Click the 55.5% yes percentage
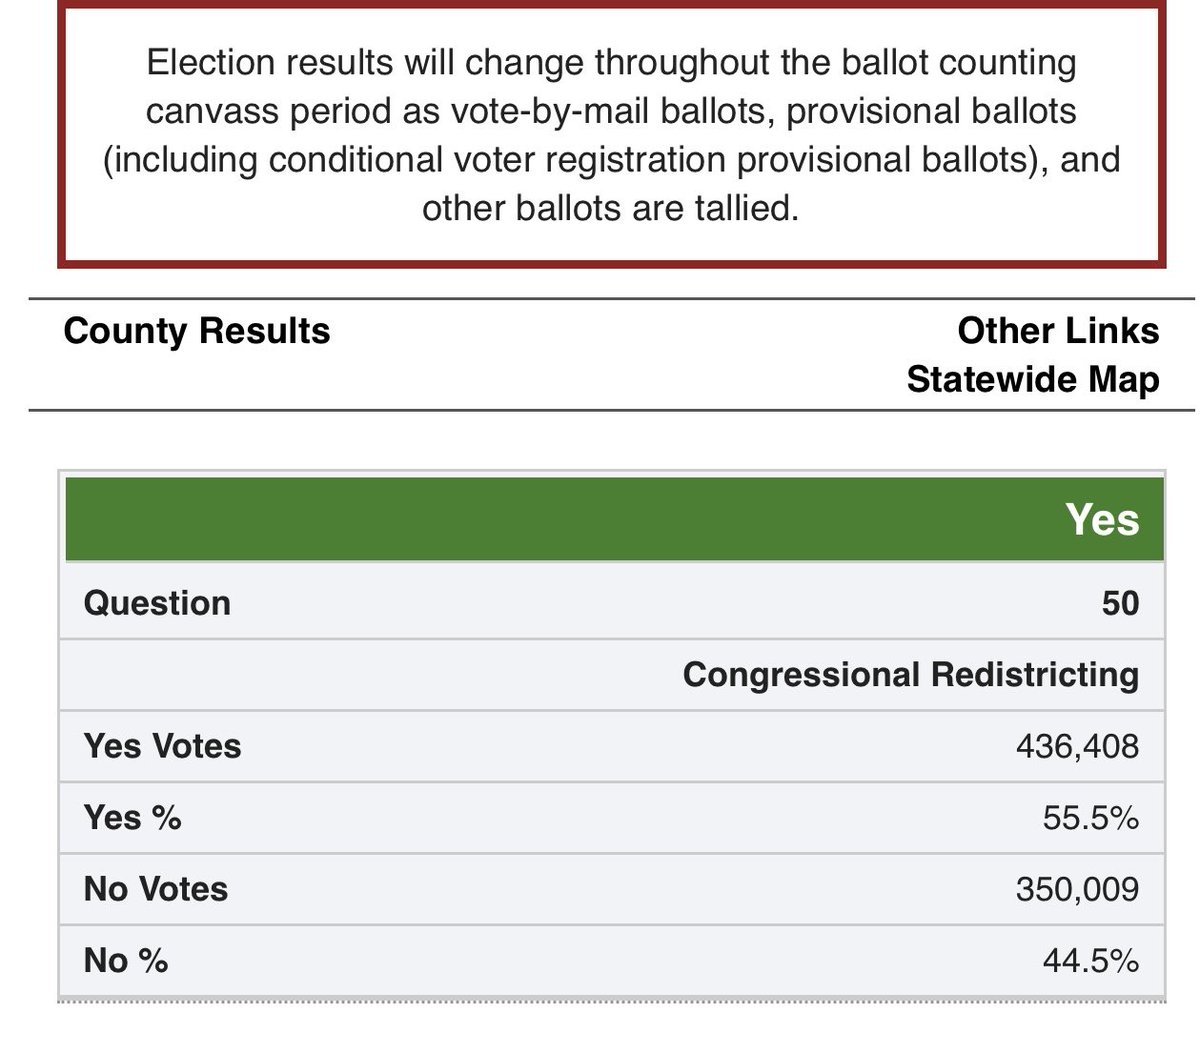Viewport: 1200px width, 1054px height. pyautogui.click(x=1090, y=817)
